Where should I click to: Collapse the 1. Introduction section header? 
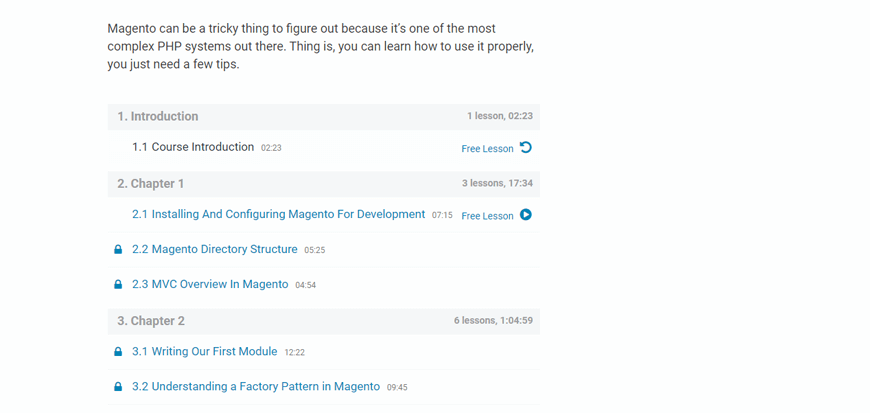(158, 116)
